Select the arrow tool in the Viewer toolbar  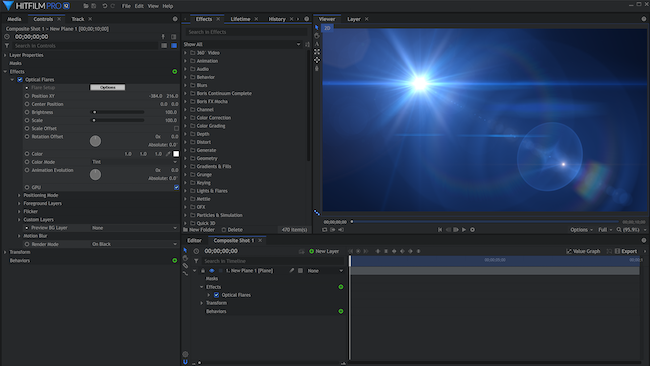coord(317,28)
